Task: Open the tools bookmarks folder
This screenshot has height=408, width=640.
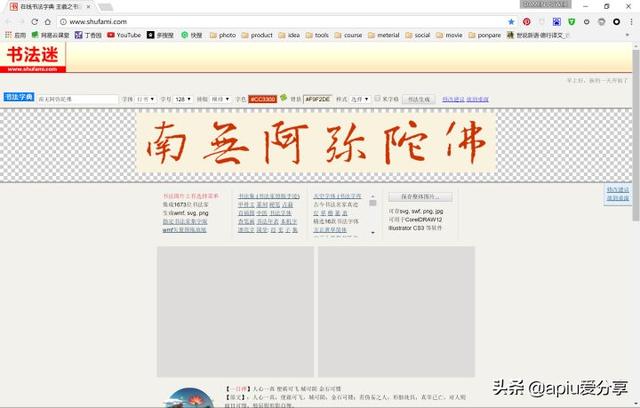Action: [317, 35]
